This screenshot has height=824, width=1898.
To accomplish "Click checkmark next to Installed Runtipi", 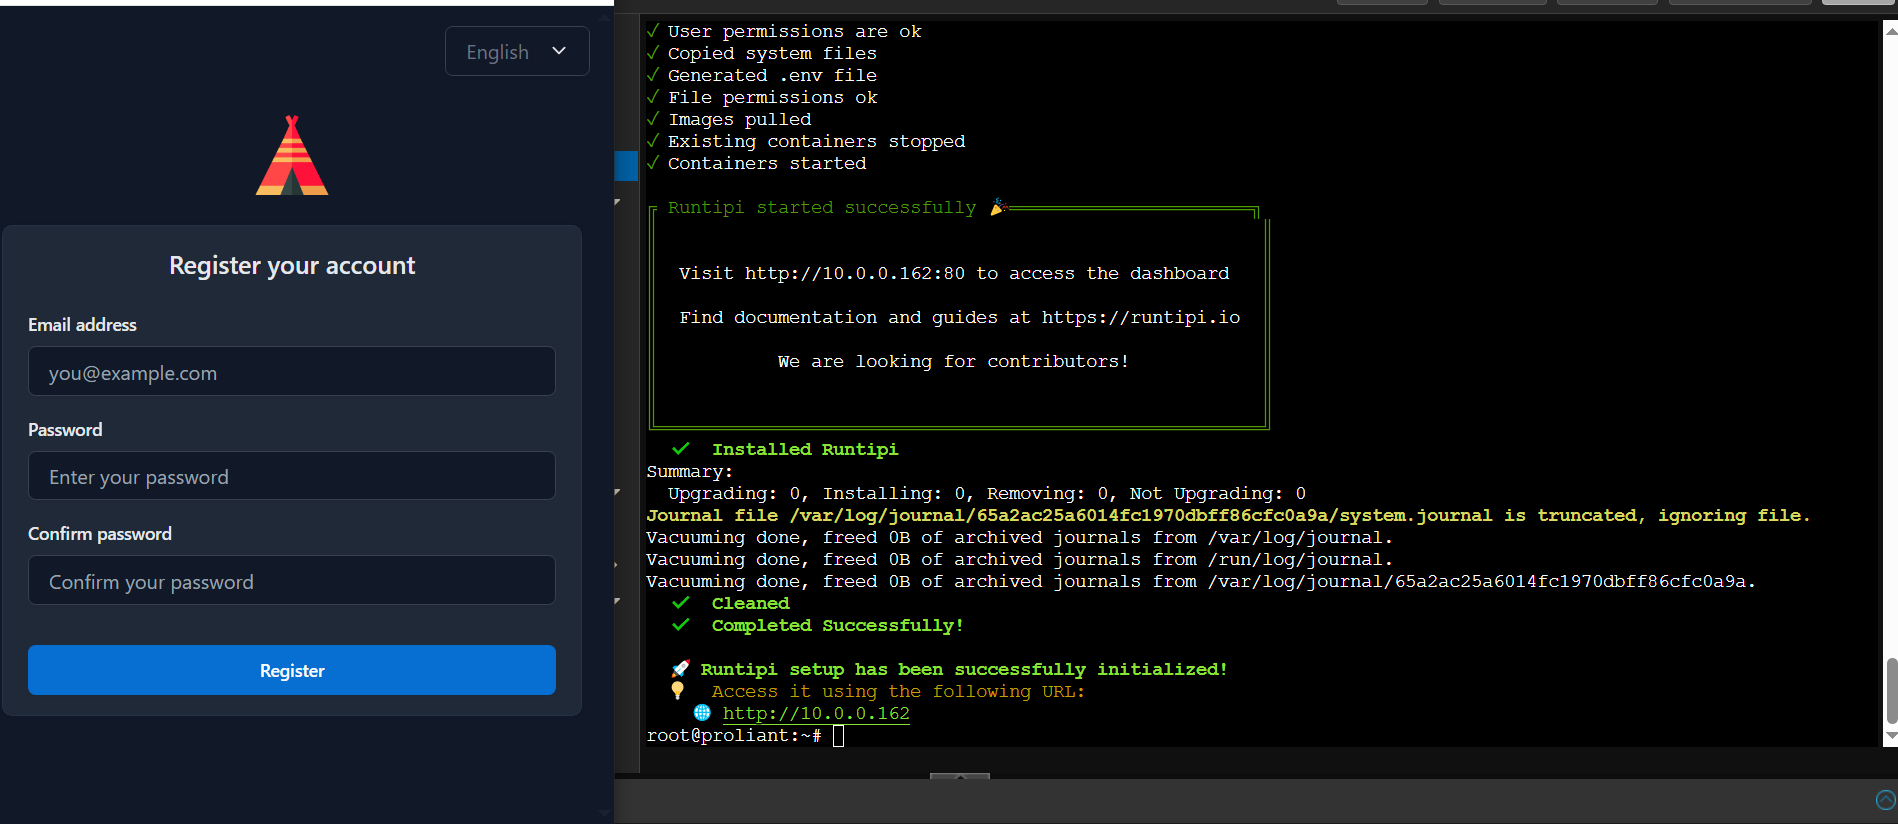I will click(681, 449).
